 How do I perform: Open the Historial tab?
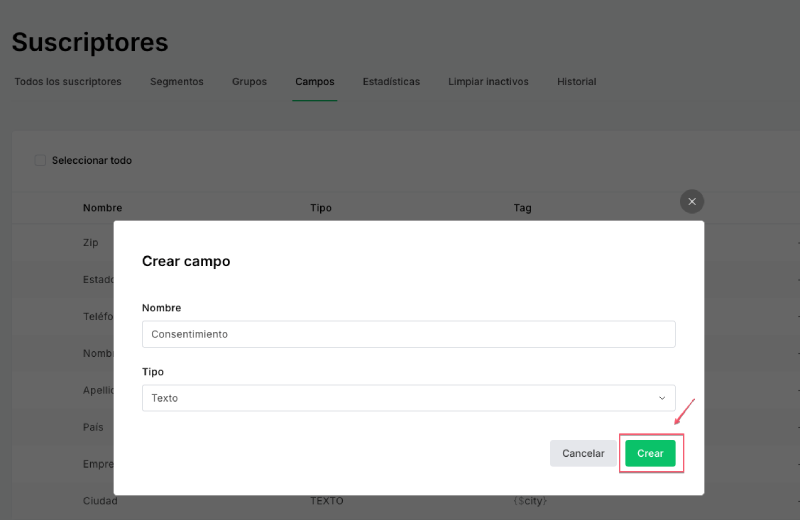click(577, 82)
